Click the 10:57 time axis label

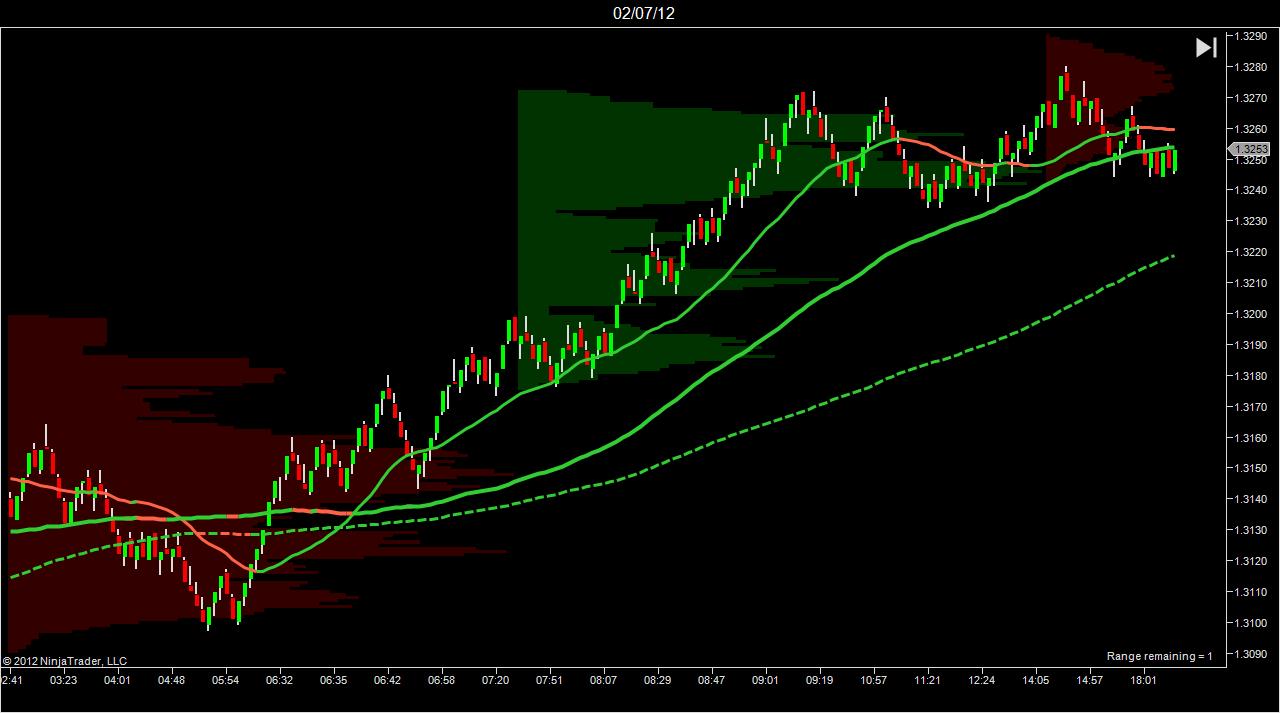(x=873, y=680)
